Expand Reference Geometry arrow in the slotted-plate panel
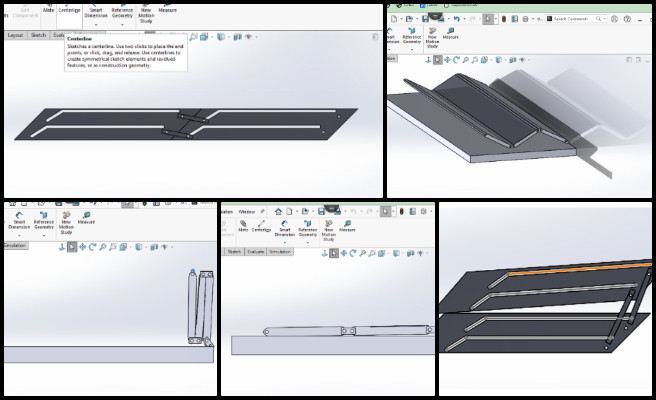This screenshot has width=656, height=400. (x=122, y=25)
